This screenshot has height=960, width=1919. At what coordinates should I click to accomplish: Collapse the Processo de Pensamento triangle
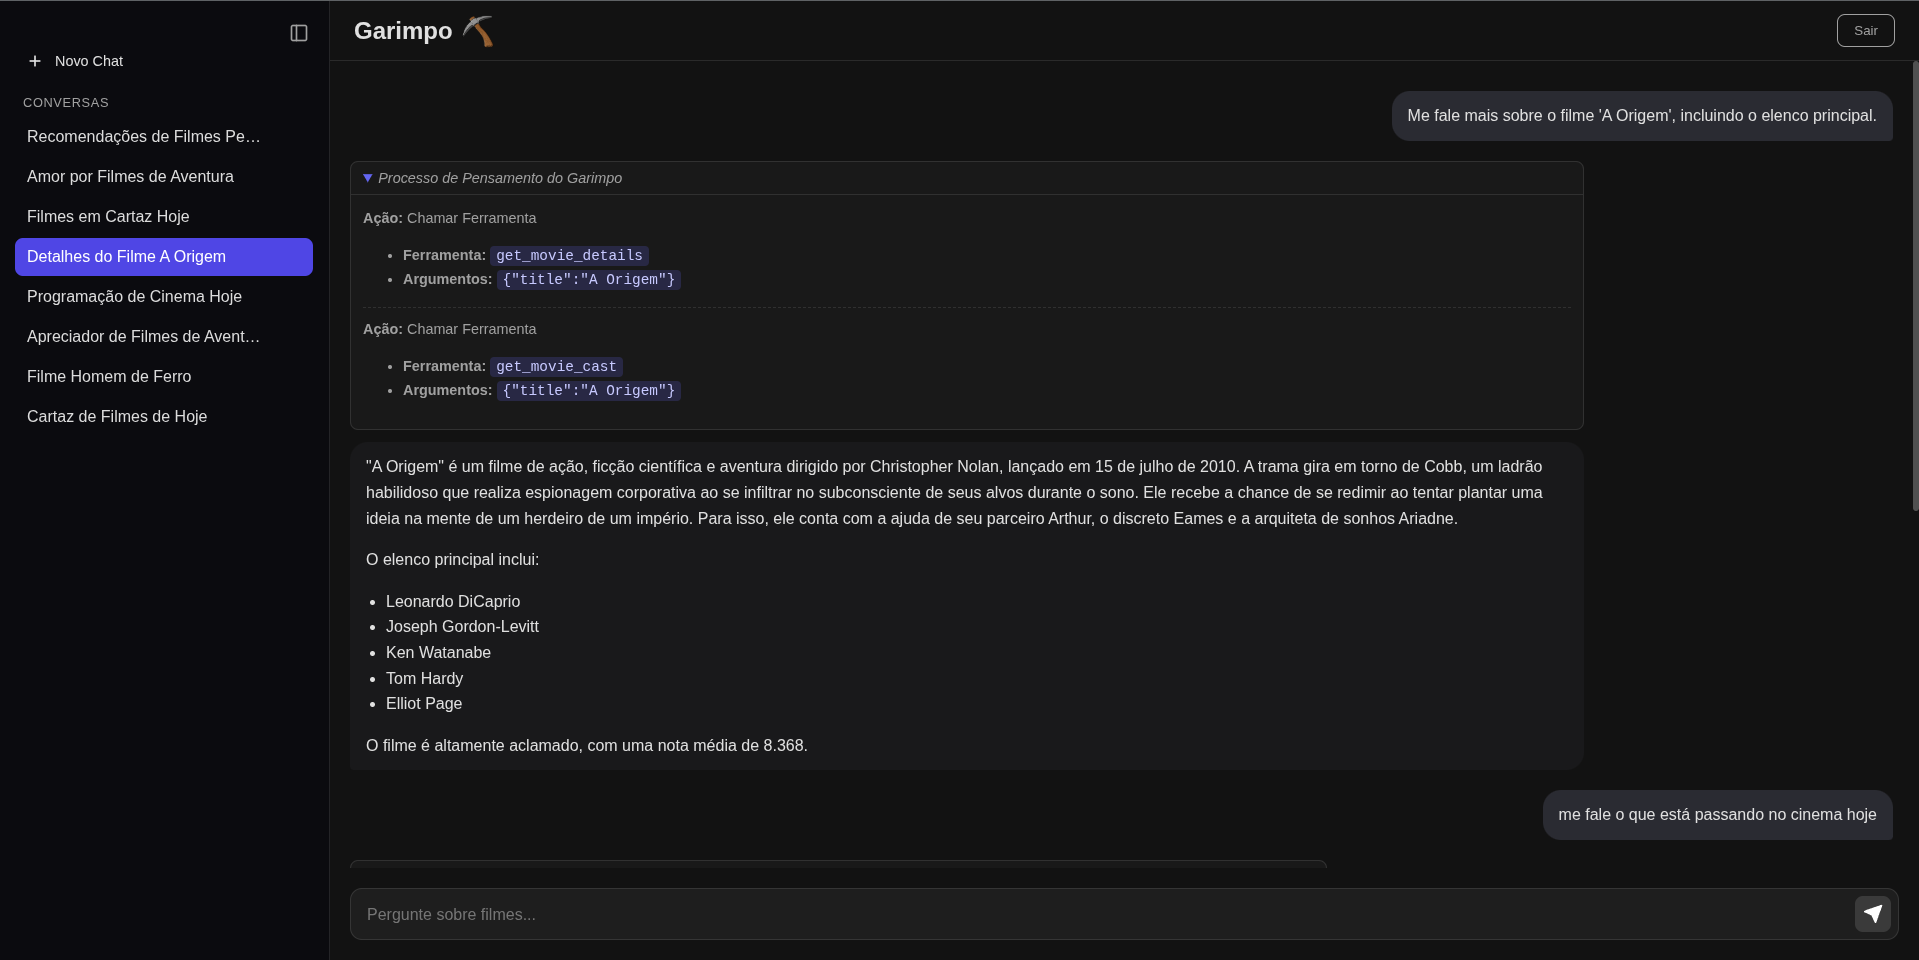(368, 178)
